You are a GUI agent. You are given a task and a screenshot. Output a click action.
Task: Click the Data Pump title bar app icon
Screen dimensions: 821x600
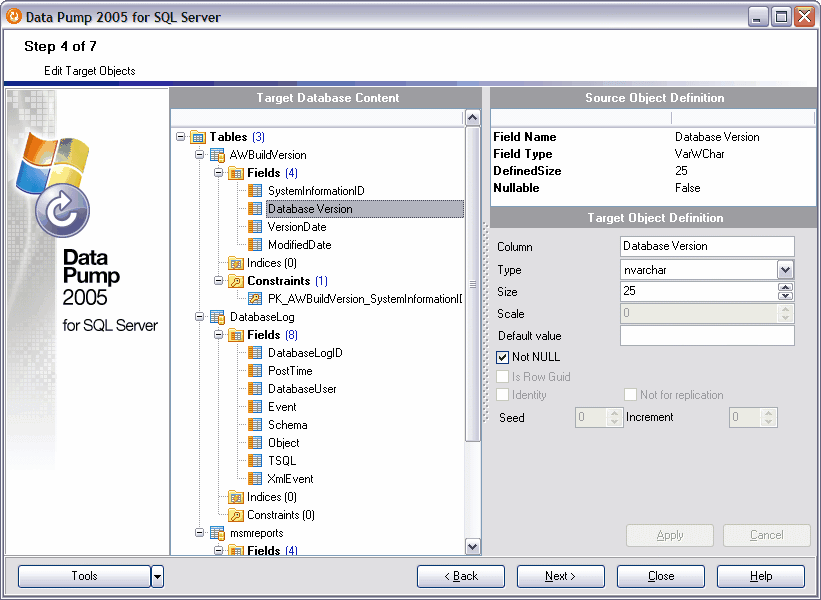point(14,16)
